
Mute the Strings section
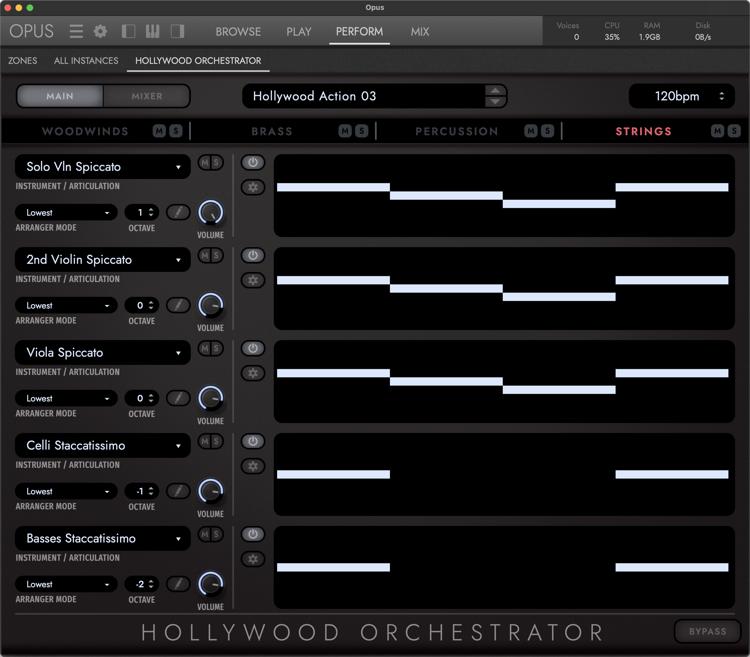pyautogui.click(x=717, y=131)
